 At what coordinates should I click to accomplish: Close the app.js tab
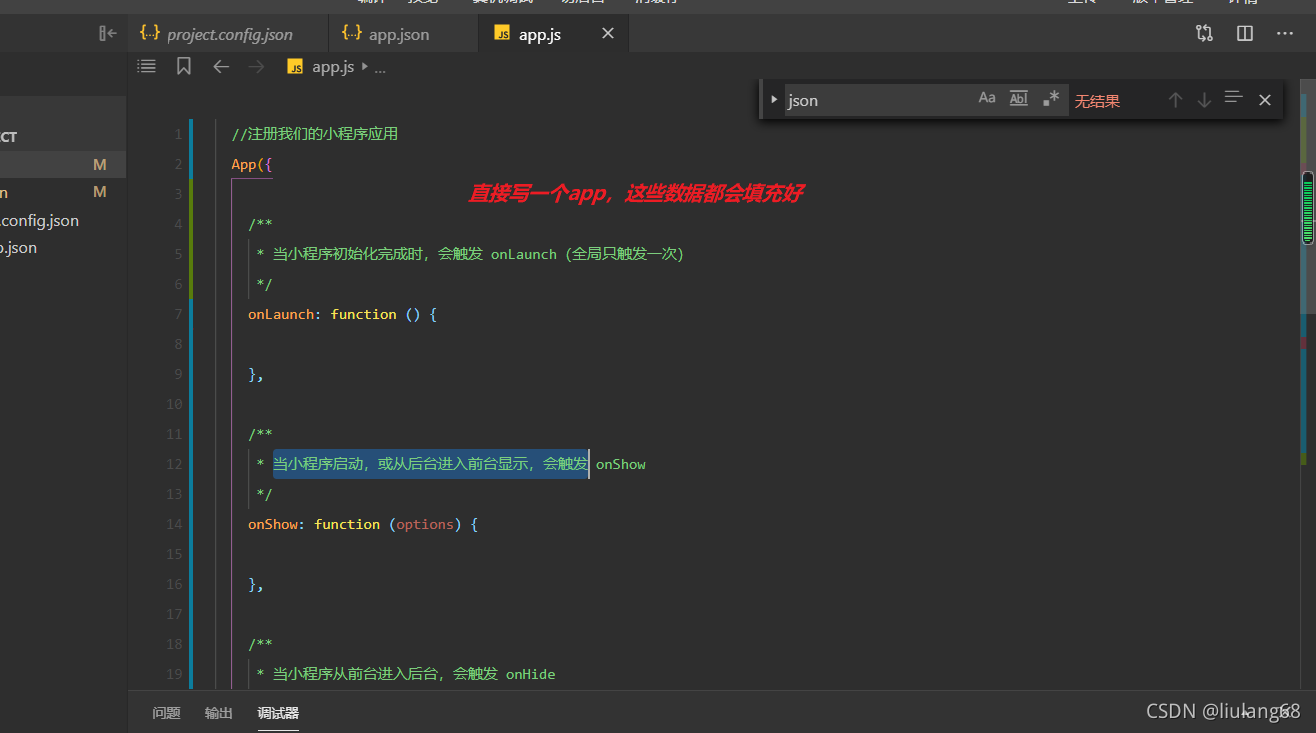click(x=608, y=34)
